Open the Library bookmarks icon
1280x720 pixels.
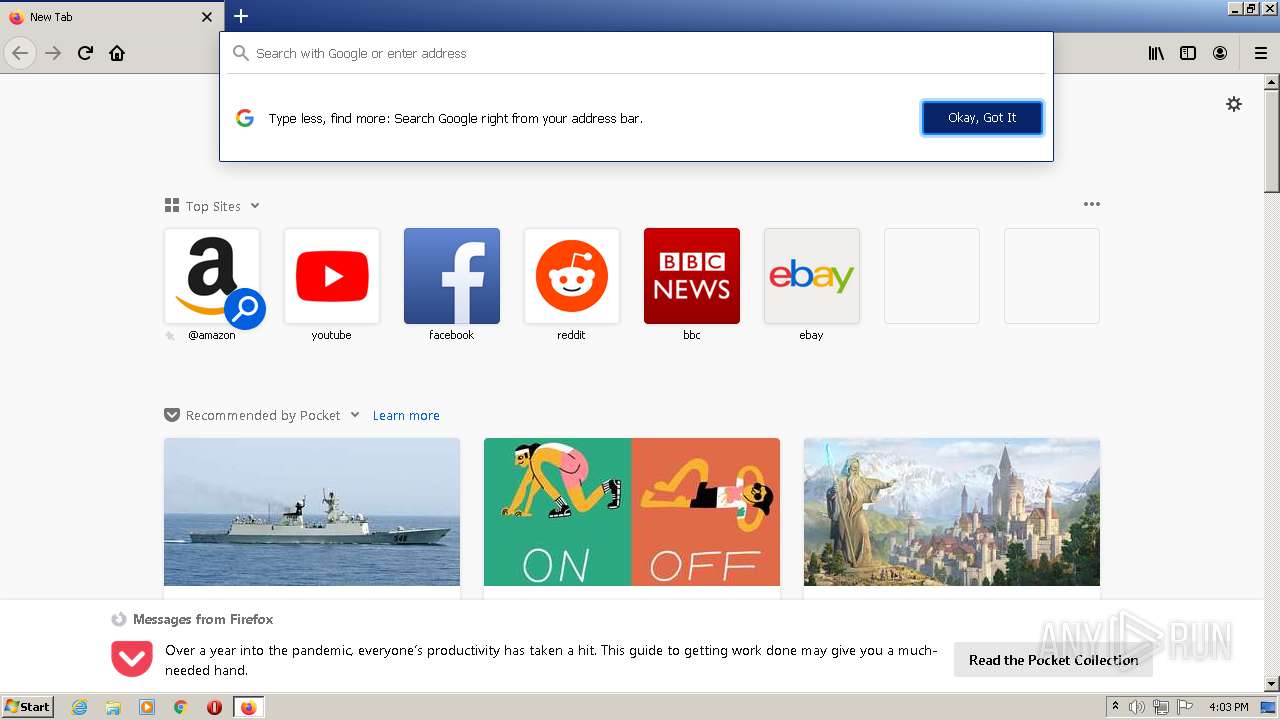point(1156,53)
